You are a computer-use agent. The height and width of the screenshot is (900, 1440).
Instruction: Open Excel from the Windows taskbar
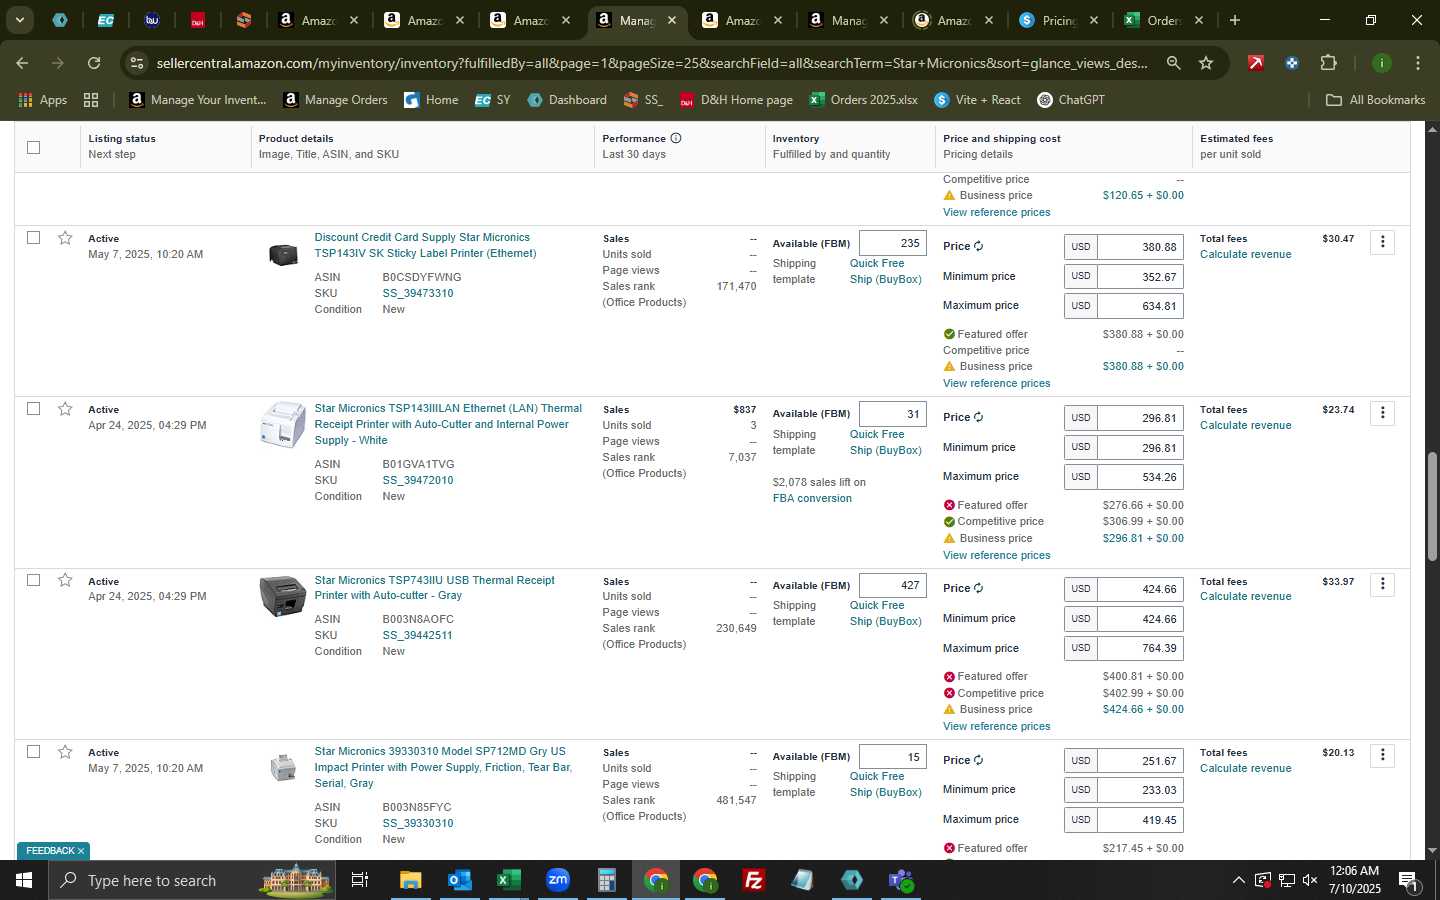(x=508, y=880)
